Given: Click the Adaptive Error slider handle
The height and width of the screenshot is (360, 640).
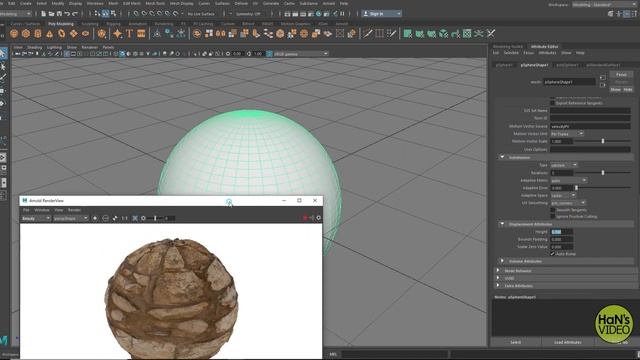Looking at the screenshot, I should (576, 187).
